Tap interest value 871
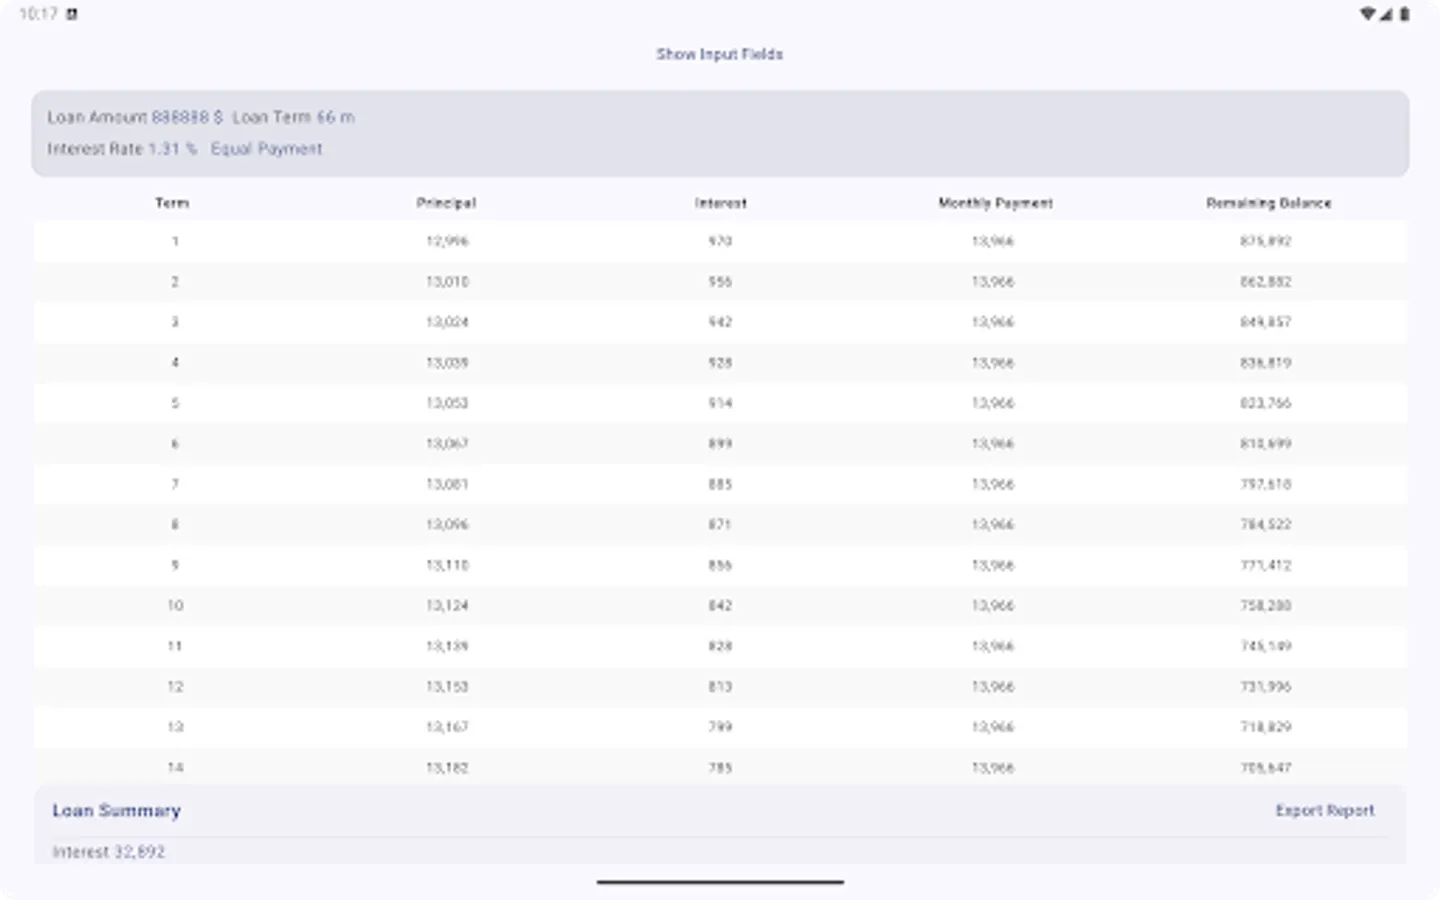This screenshot has height=900, width=1440. 720,525
